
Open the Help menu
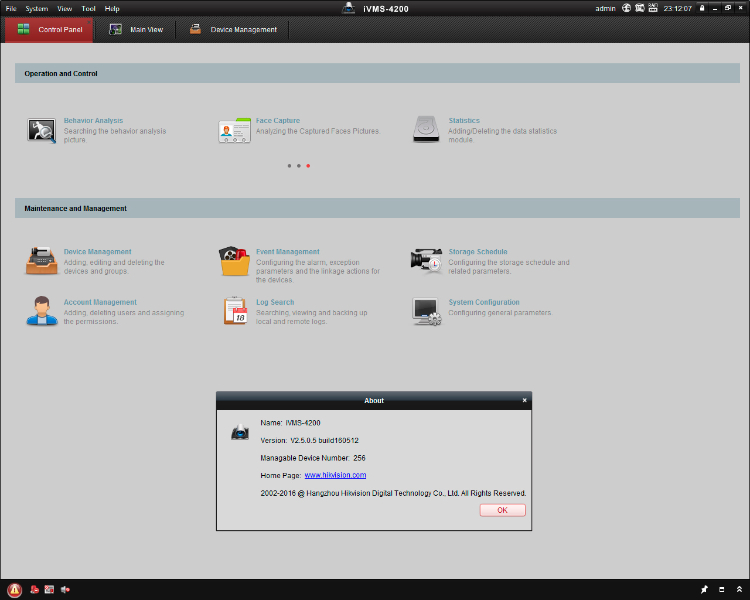coord(112,9)
